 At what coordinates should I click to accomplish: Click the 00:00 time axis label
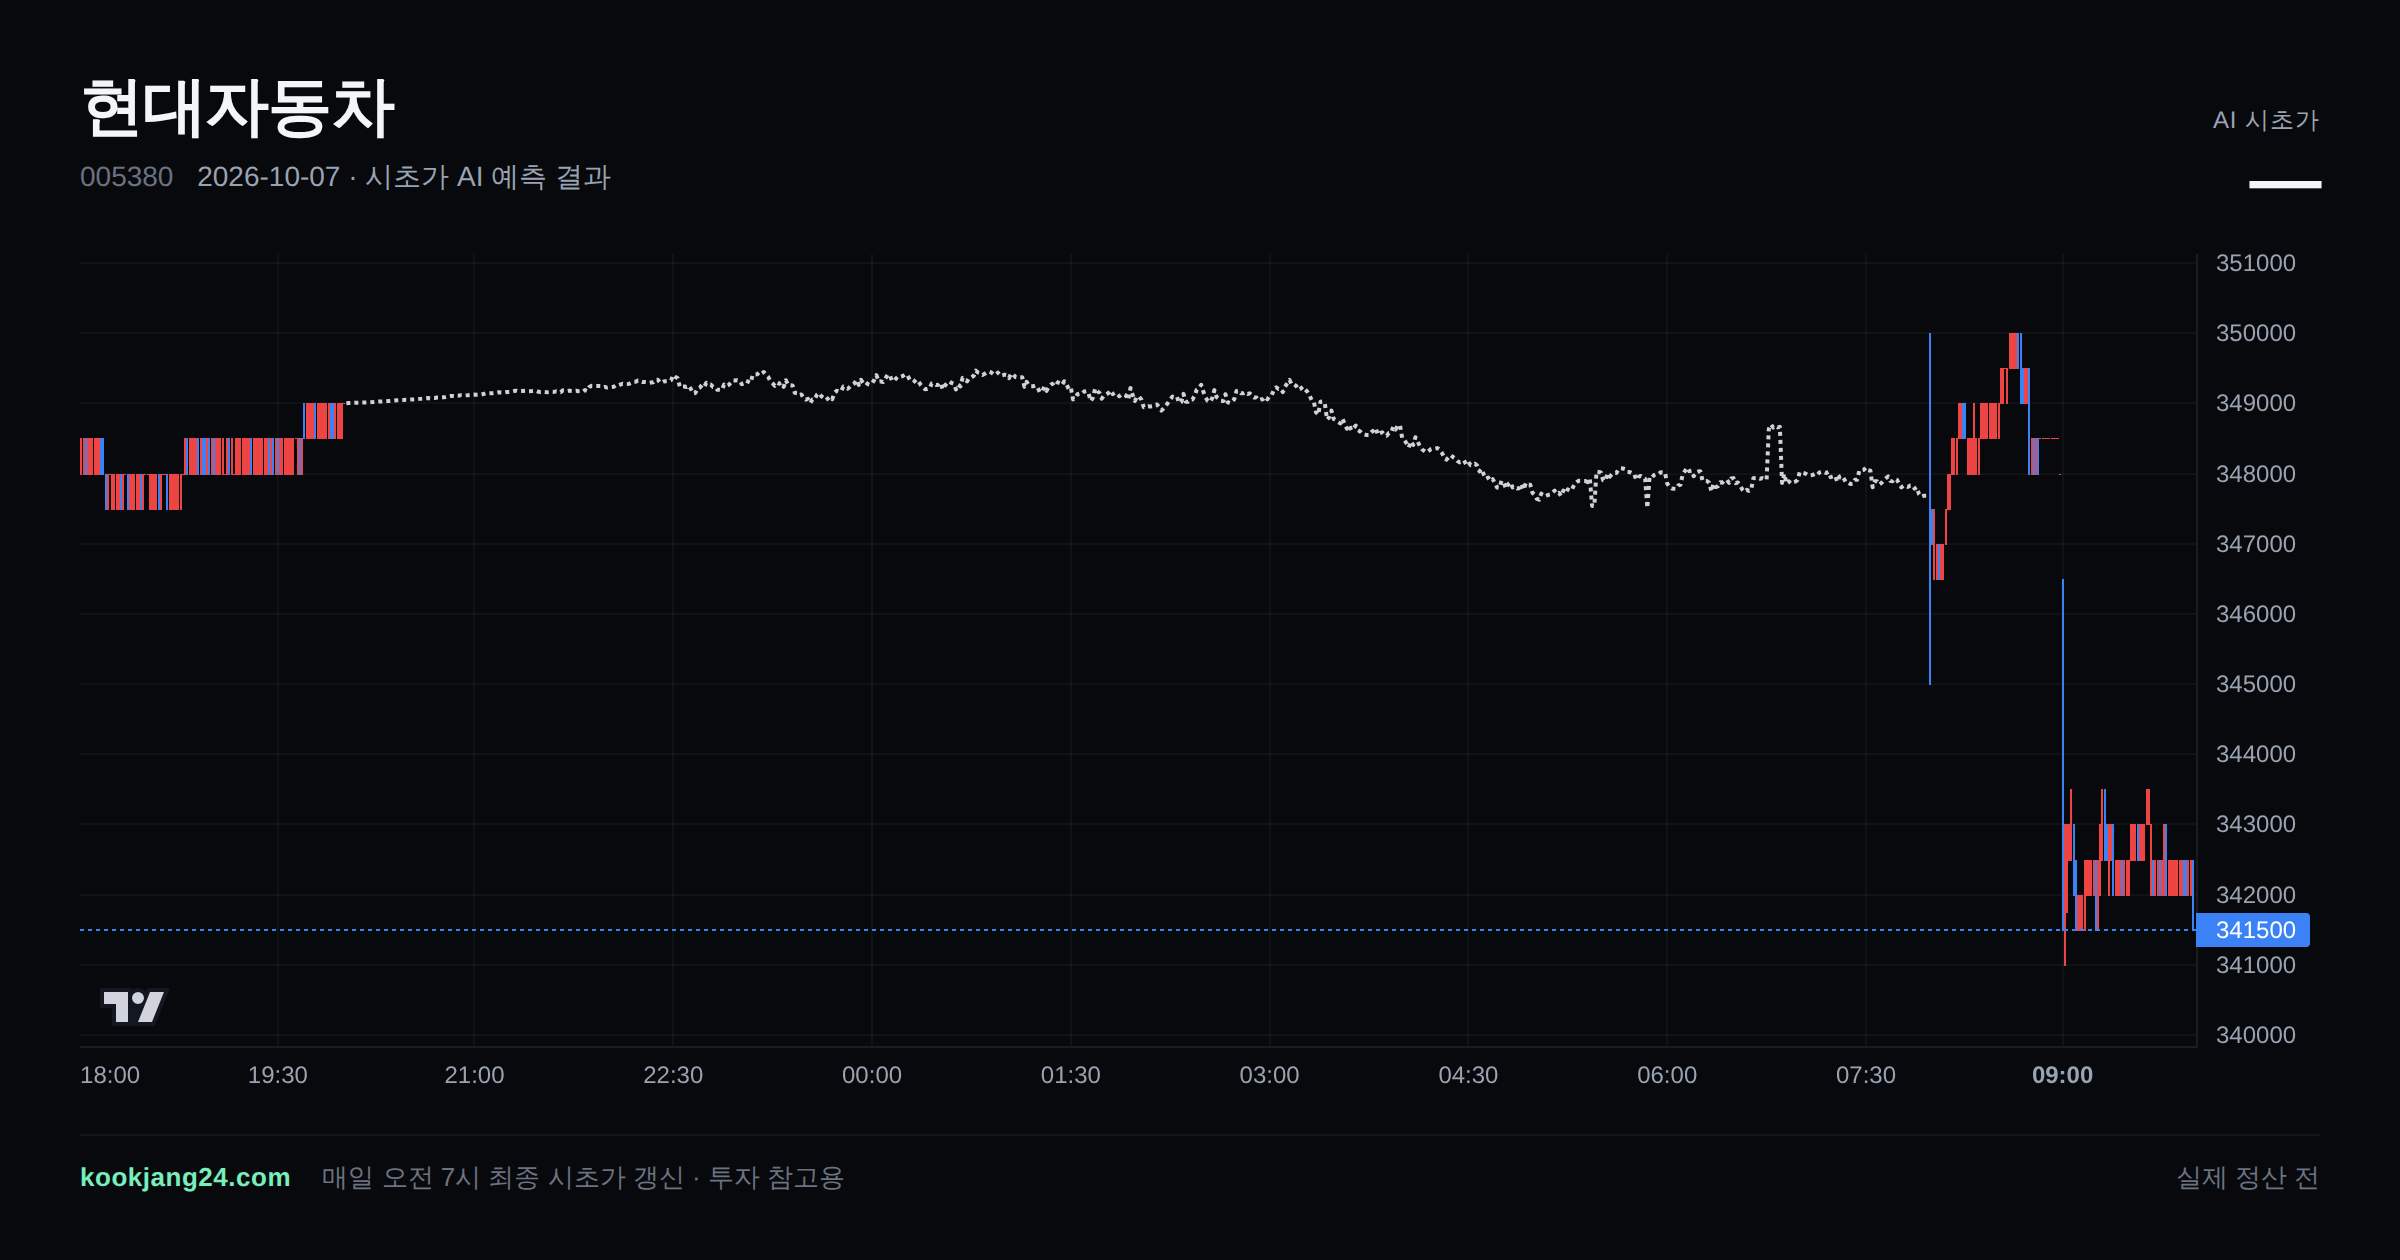click(872, 1075)
